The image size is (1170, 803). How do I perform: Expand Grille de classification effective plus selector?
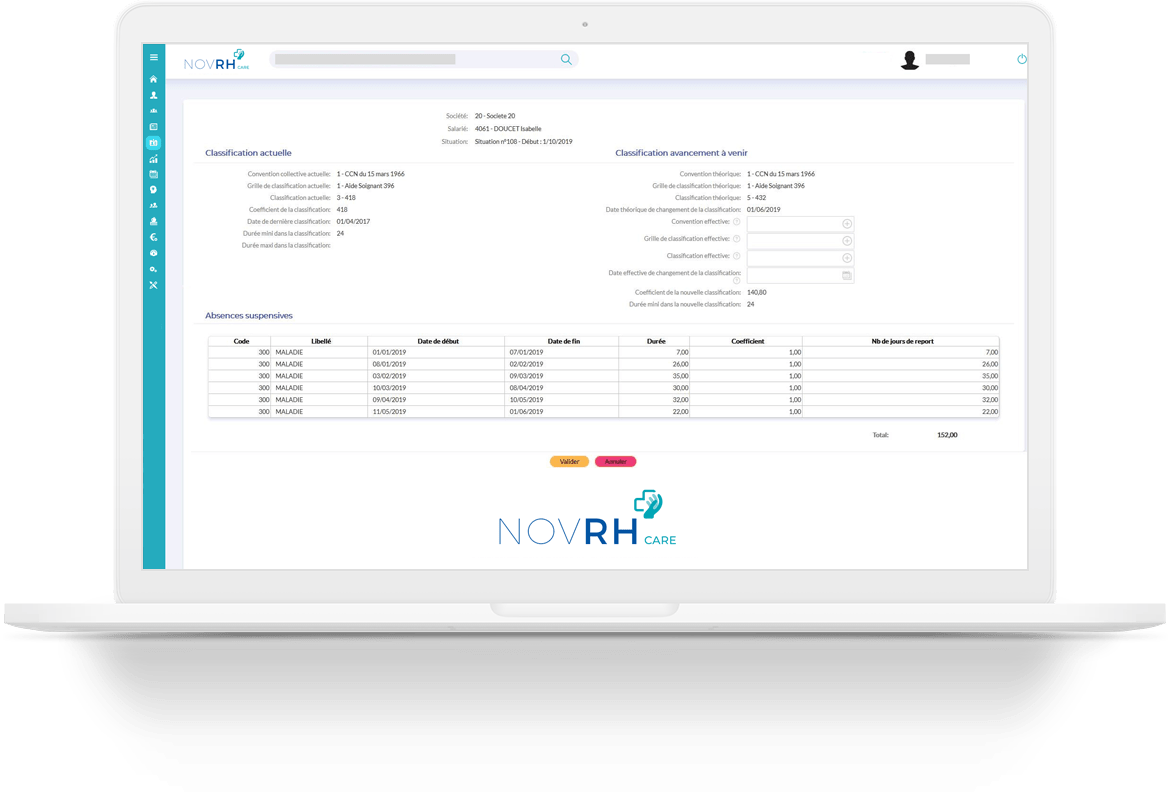point(847,241)
